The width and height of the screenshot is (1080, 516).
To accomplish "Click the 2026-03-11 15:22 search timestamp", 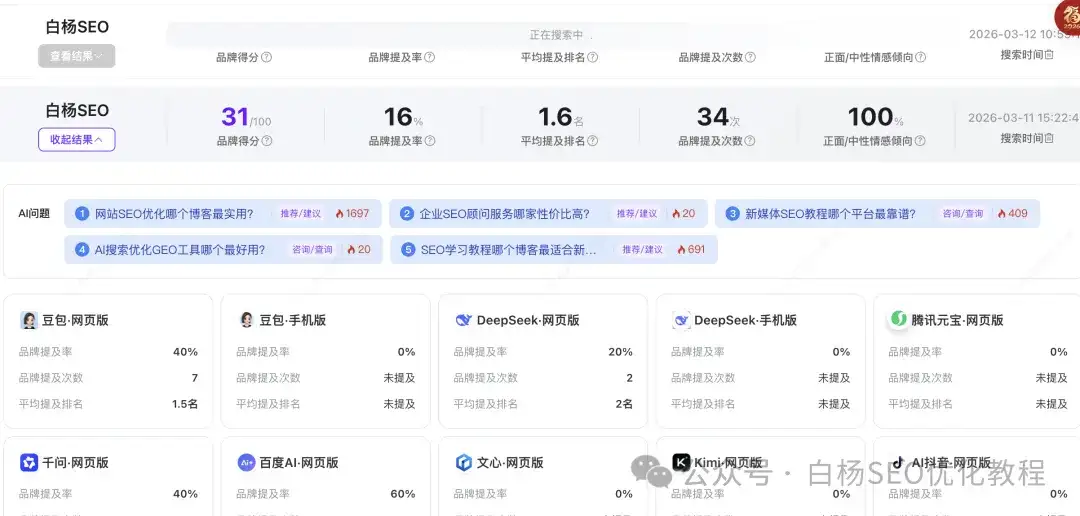I will click(1024, 118).
